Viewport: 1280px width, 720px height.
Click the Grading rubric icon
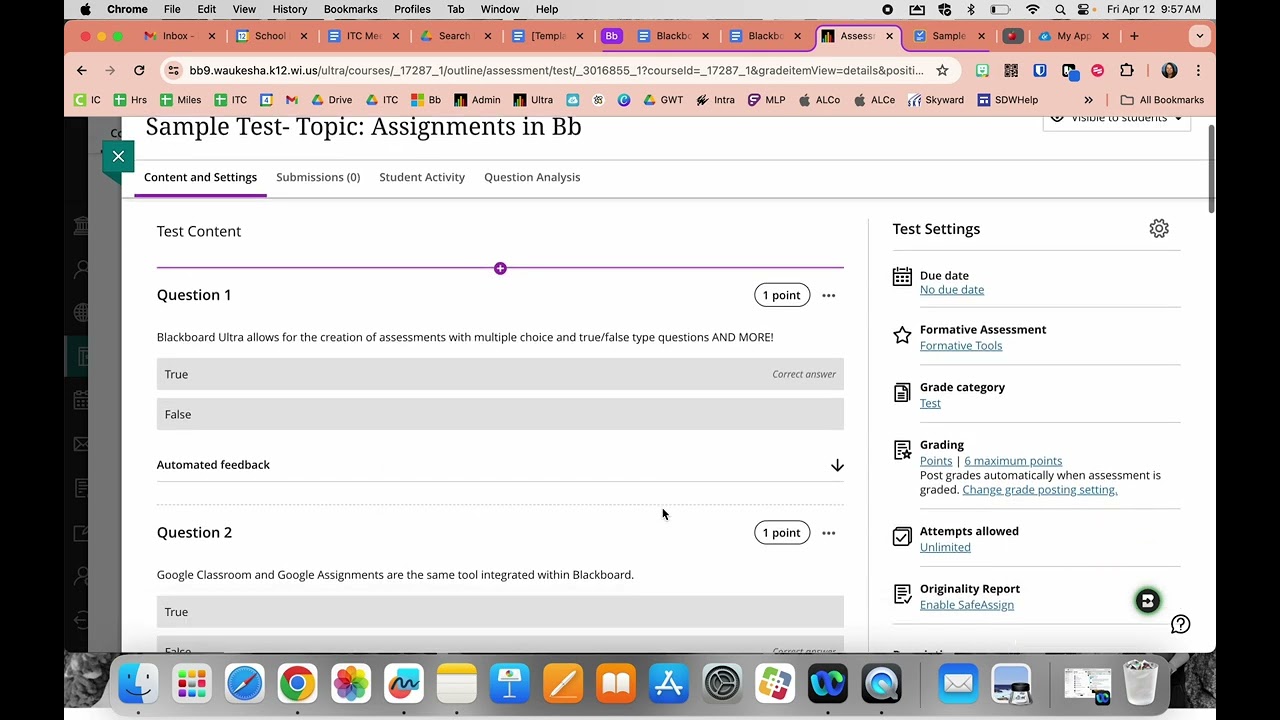tap(902, 451)
